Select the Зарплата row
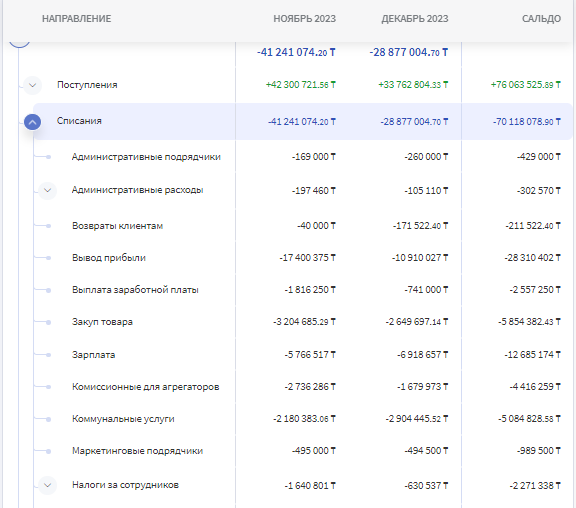 click(303, 355)
